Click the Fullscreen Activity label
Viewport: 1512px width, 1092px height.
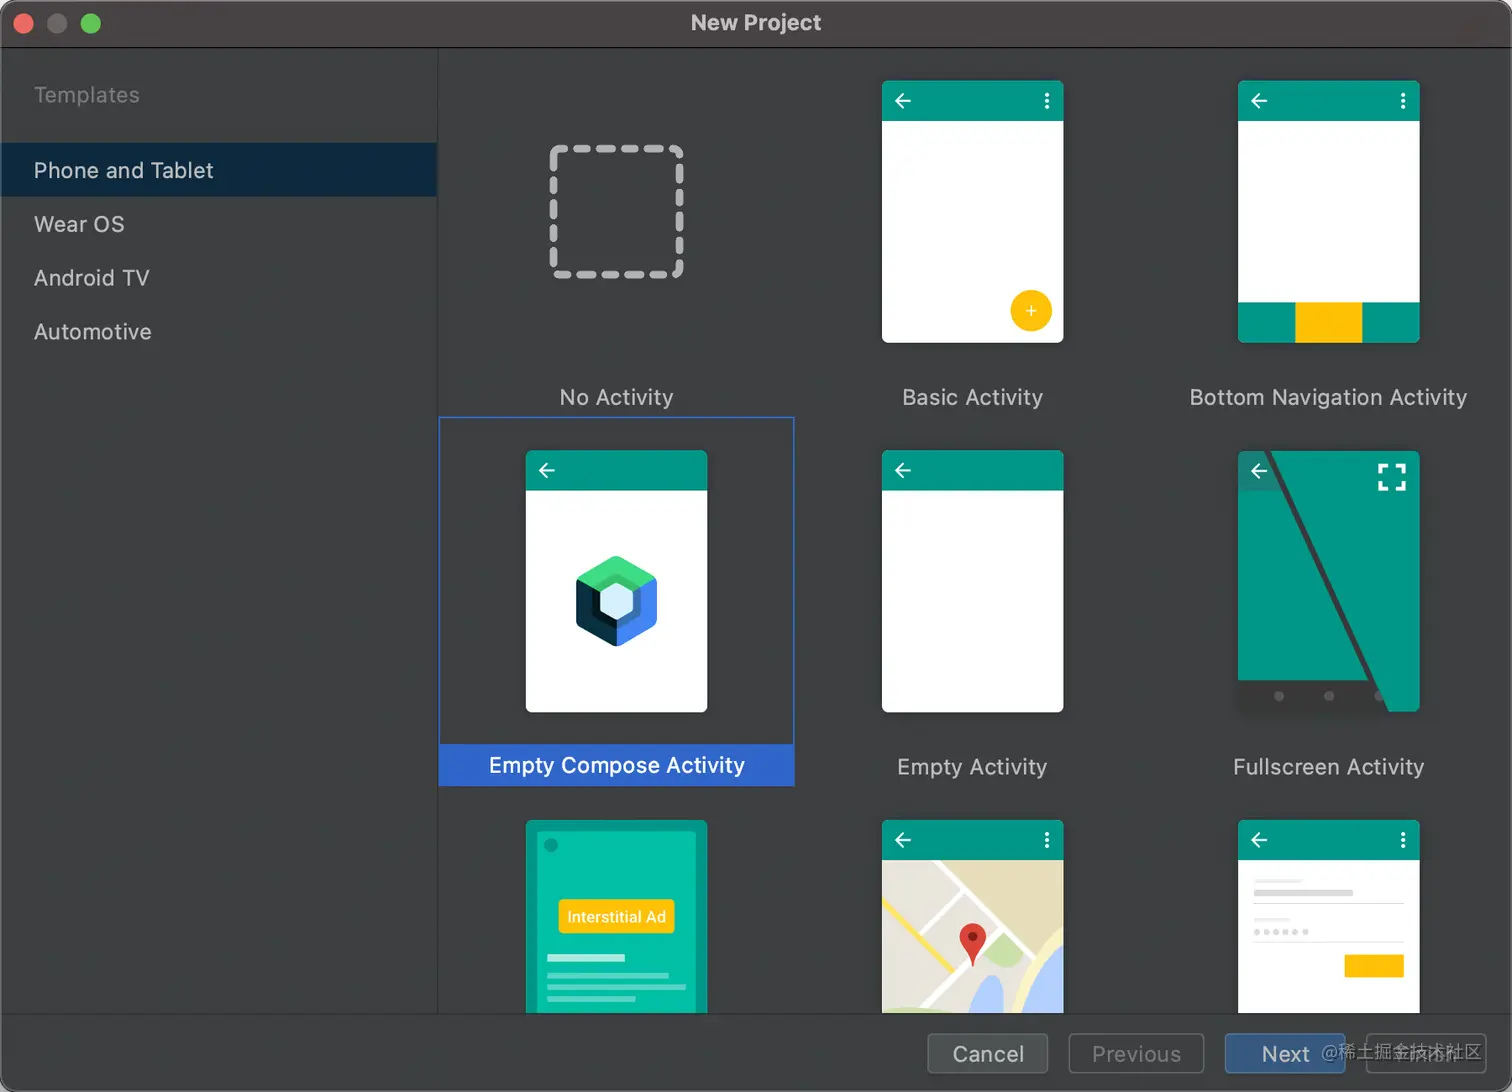tap(1328, 767)
